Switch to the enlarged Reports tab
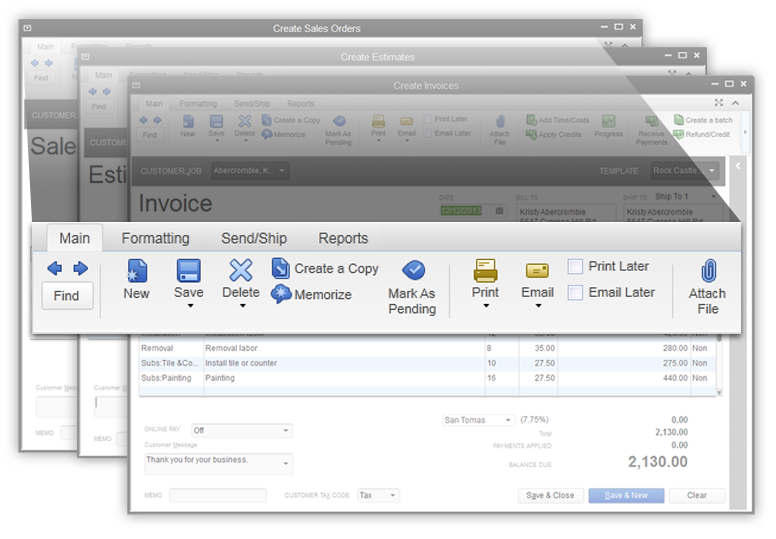The height and width of the screenshot is (539, 776). point(343,238)
